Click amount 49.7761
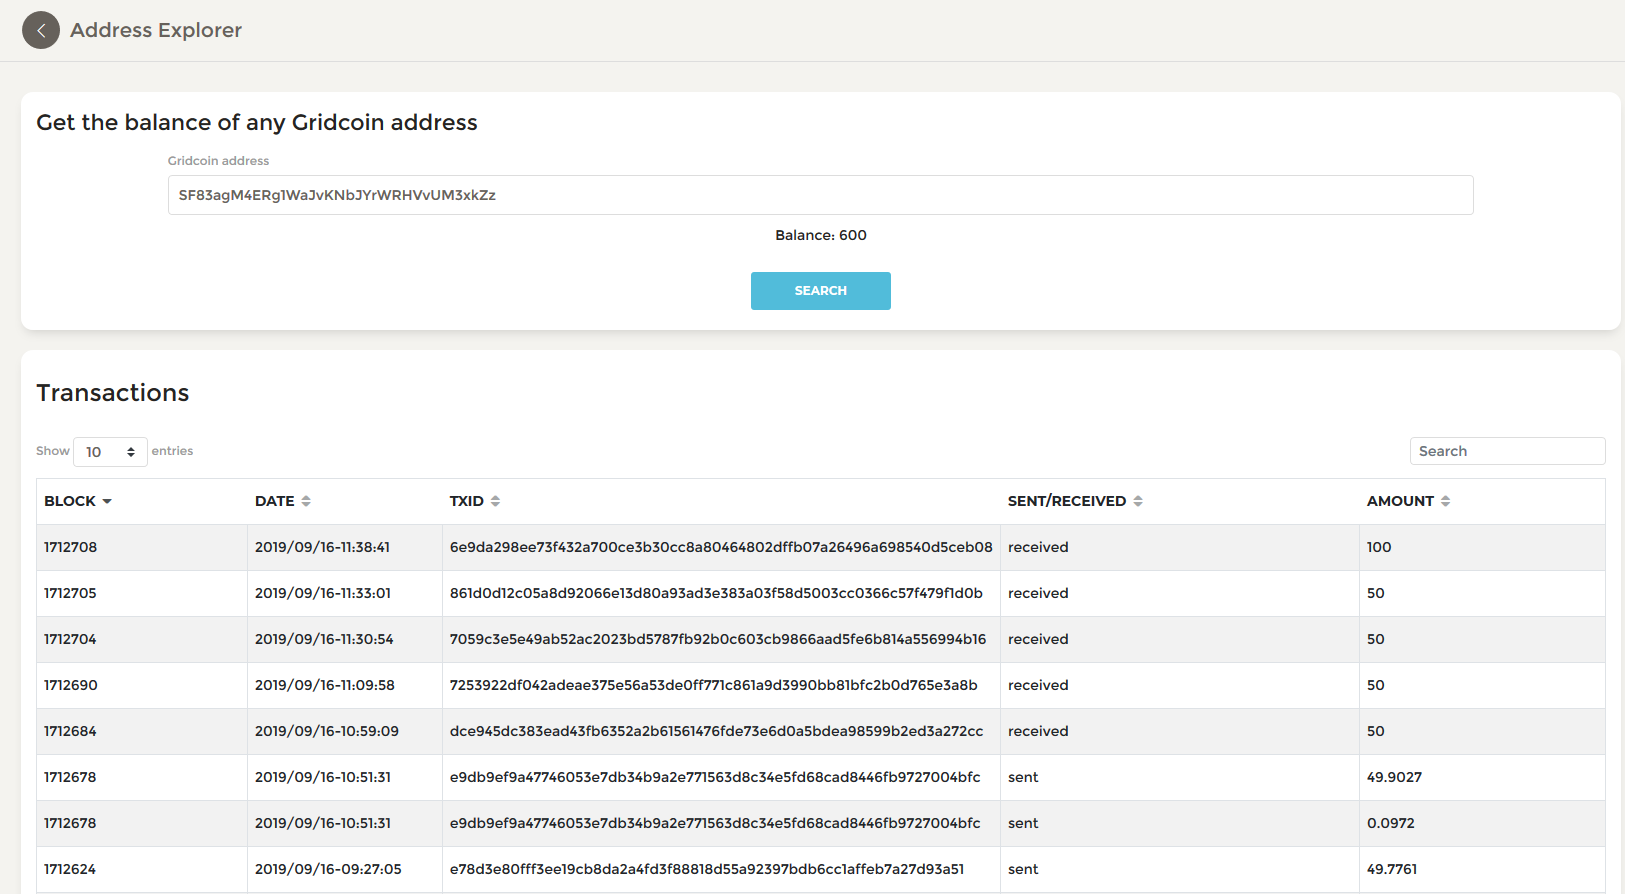 1392,869
